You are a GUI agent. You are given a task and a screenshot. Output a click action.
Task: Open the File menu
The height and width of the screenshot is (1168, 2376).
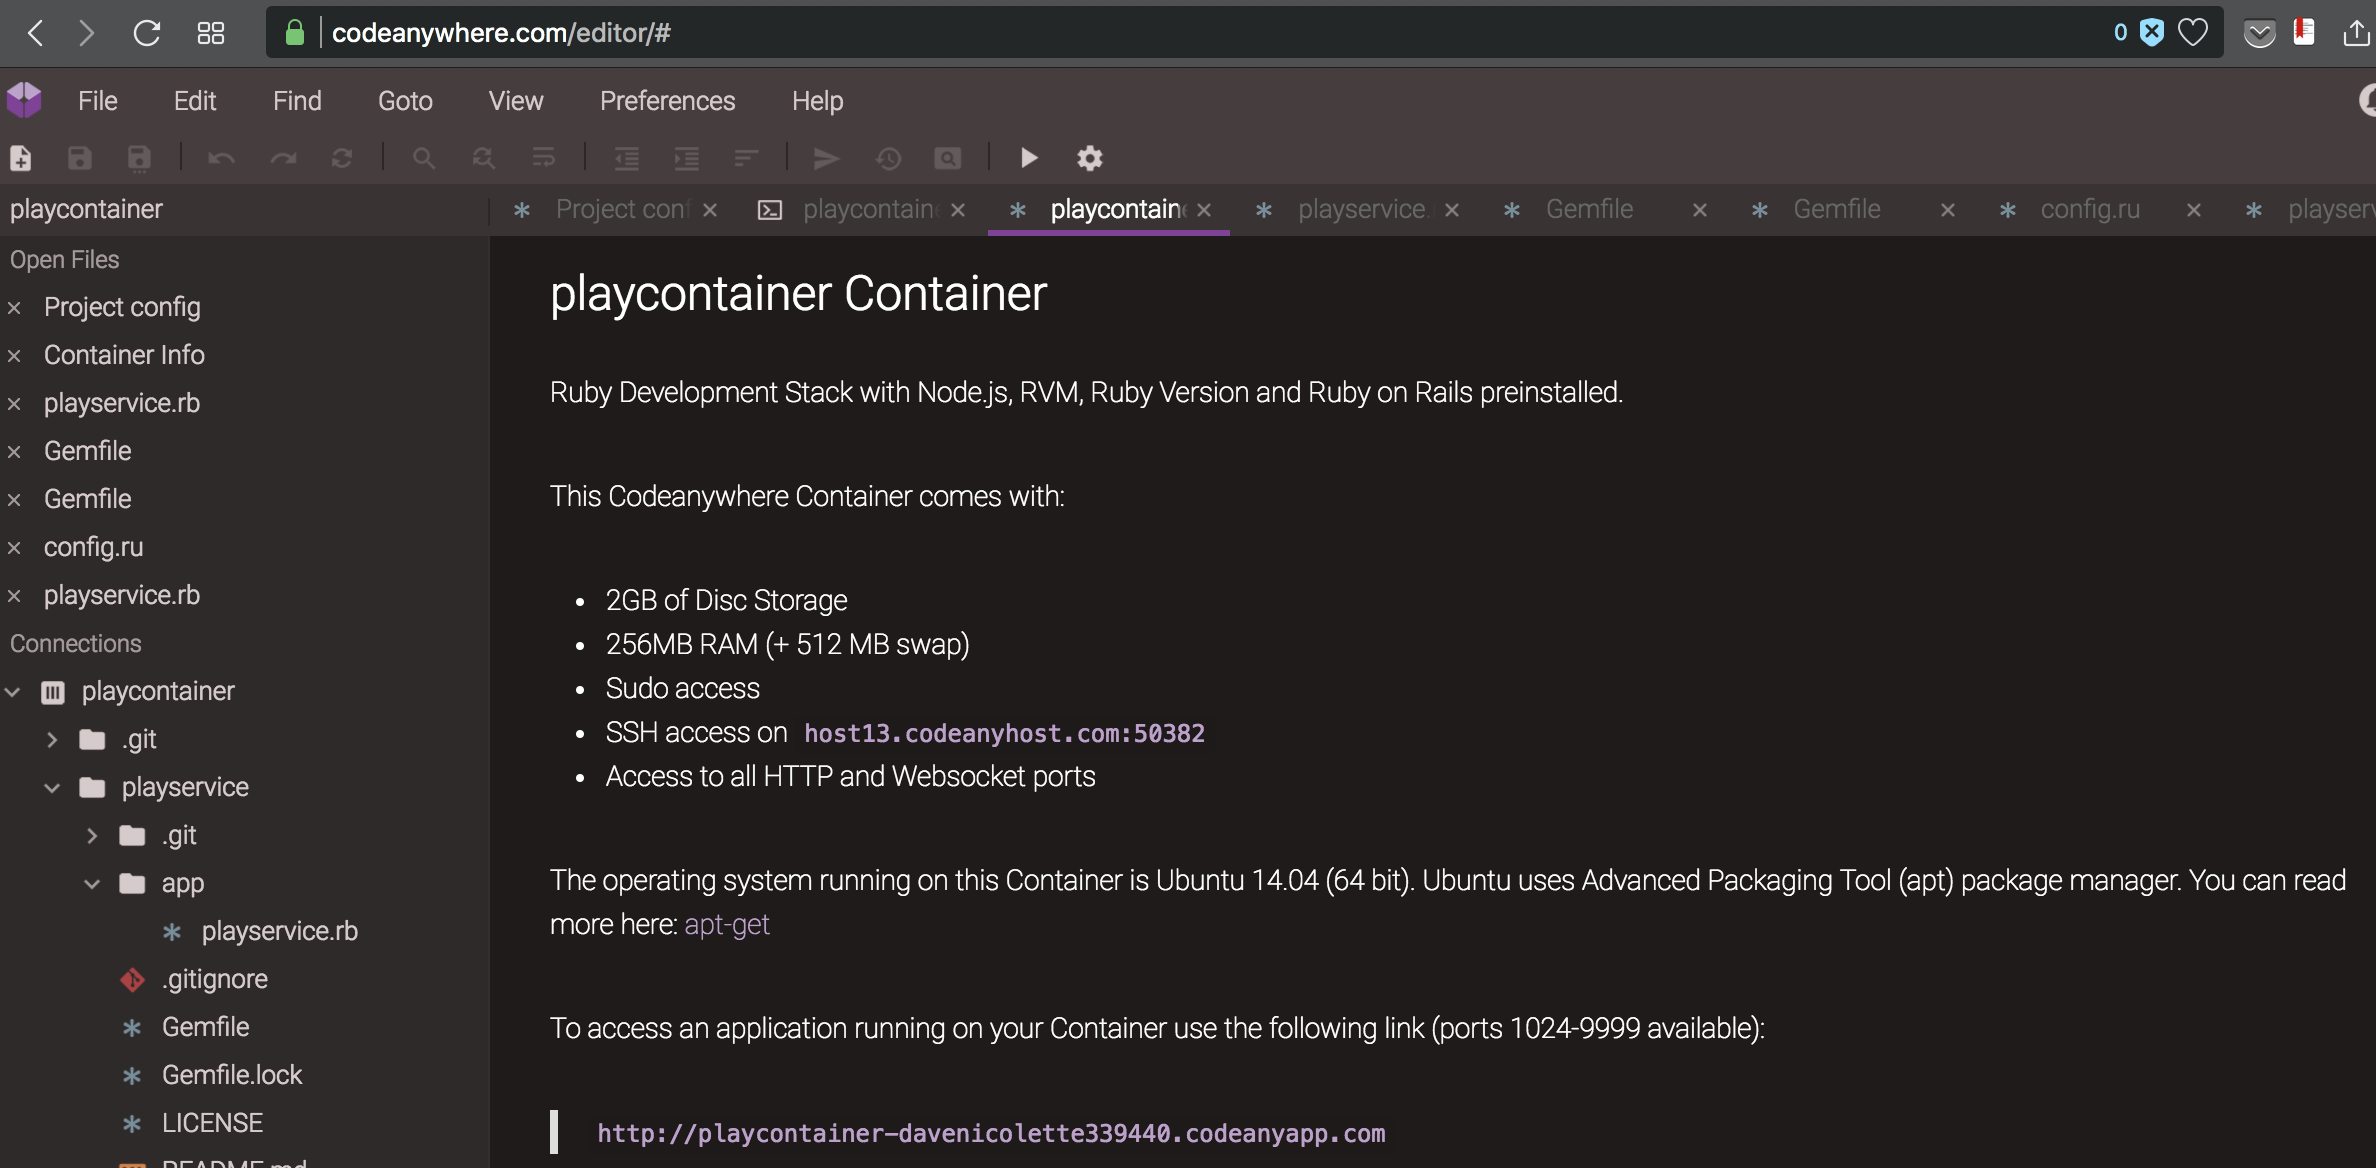[98, 101]
